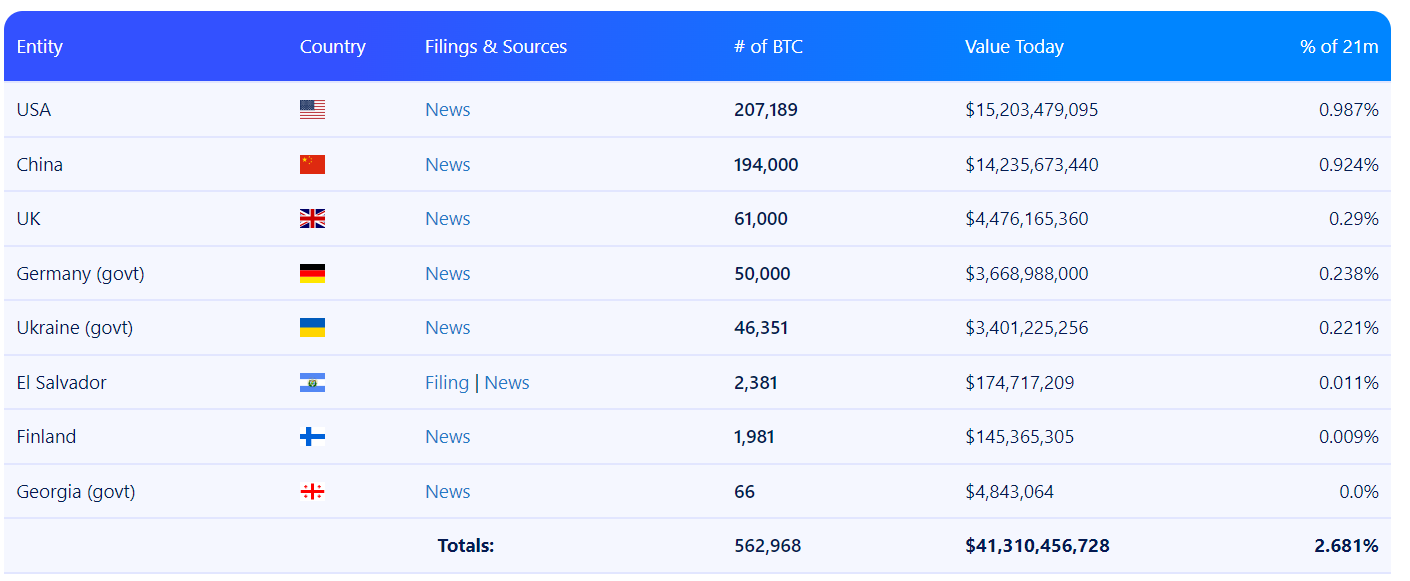Click the 0.221% percentage cell

(x=1349, y=328)
